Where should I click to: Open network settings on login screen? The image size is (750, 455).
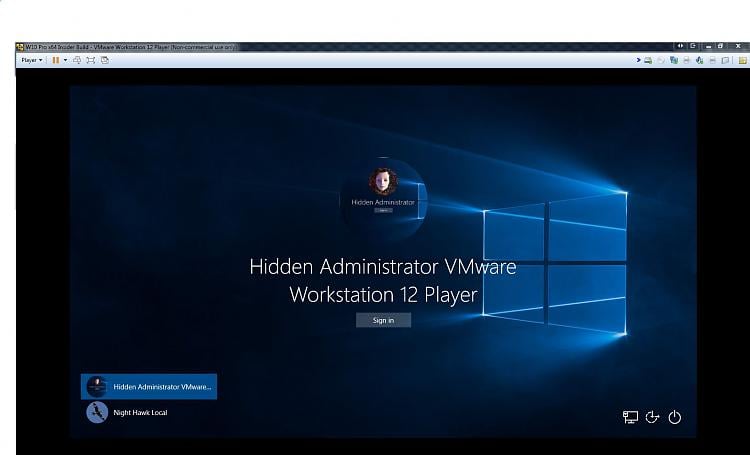point(630,417)
